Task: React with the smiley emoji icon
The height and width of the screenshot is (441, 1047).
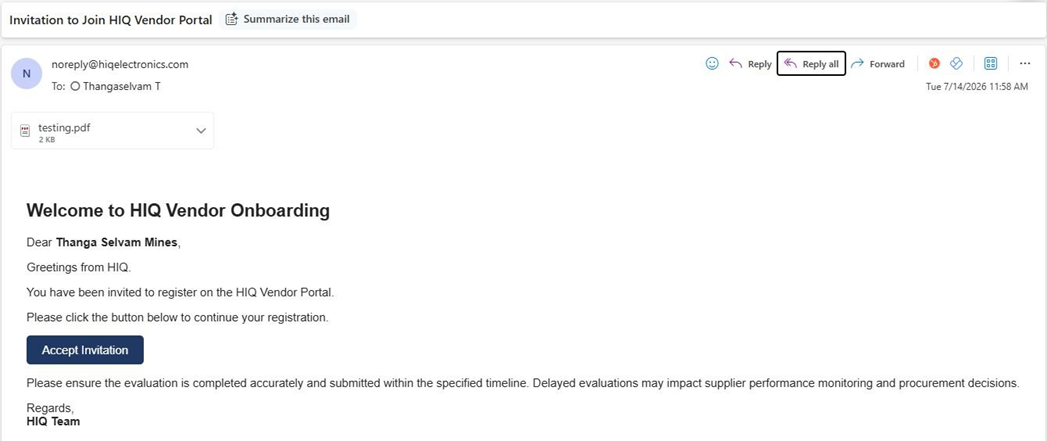Action: [712, 63]
